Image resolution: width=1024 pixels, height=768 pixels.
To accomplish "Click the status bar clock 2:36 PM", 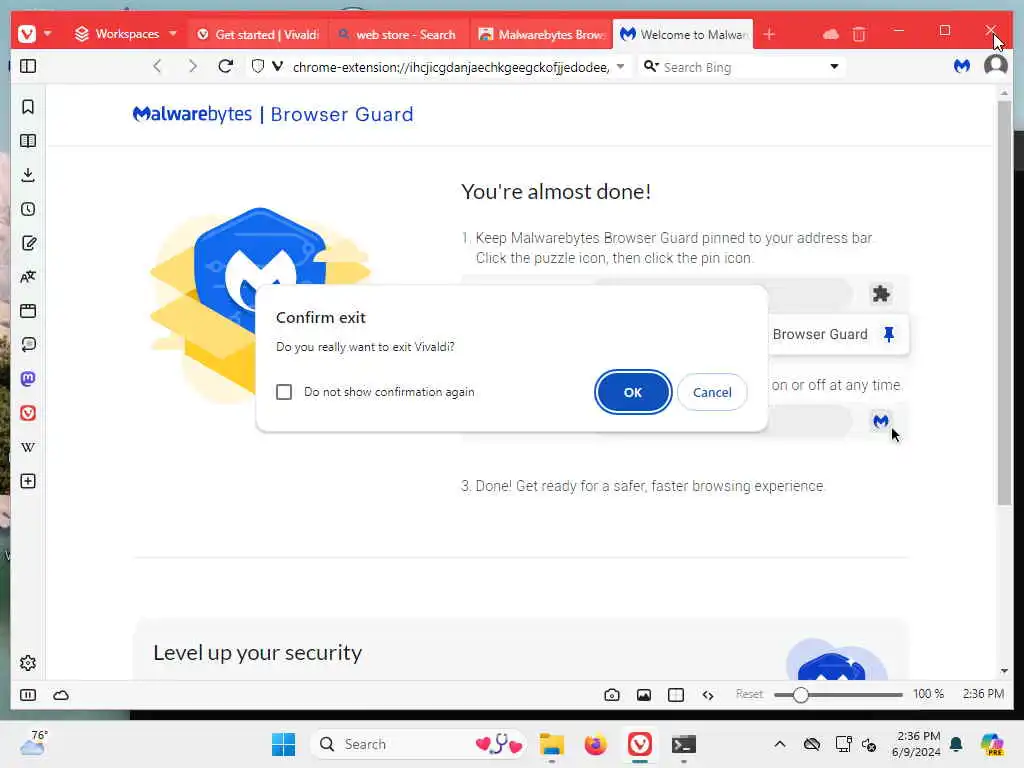I will coord(983,694).
